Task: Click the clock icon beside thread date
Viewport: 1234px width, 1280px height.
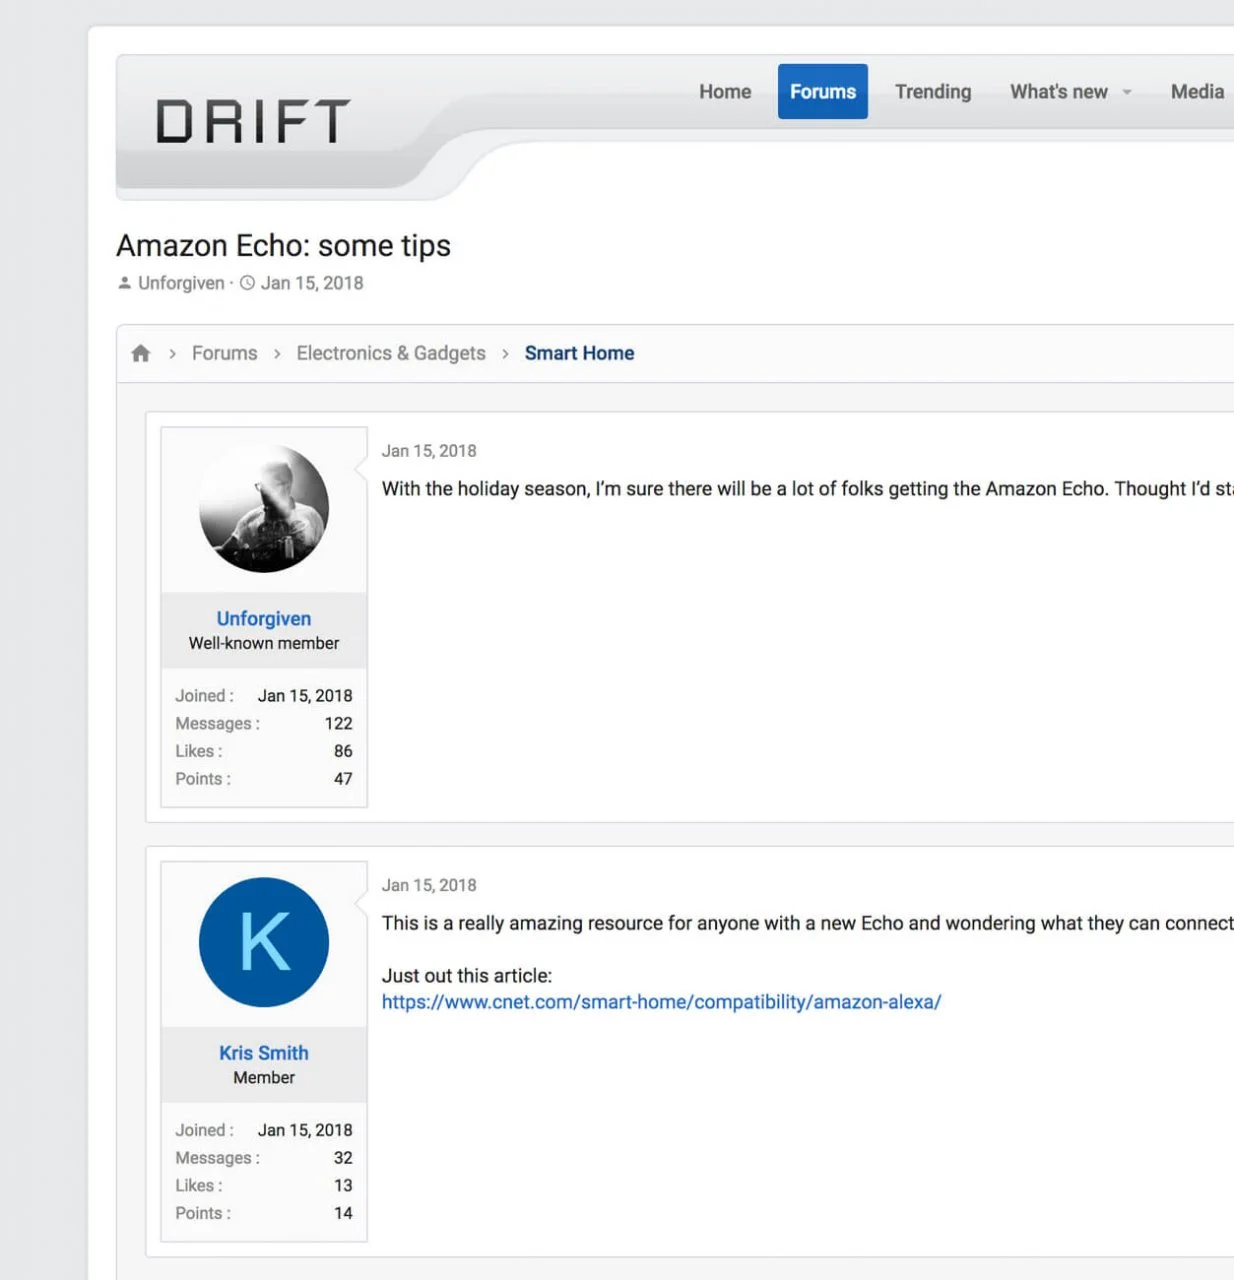Action: click(x=248, y=283)
